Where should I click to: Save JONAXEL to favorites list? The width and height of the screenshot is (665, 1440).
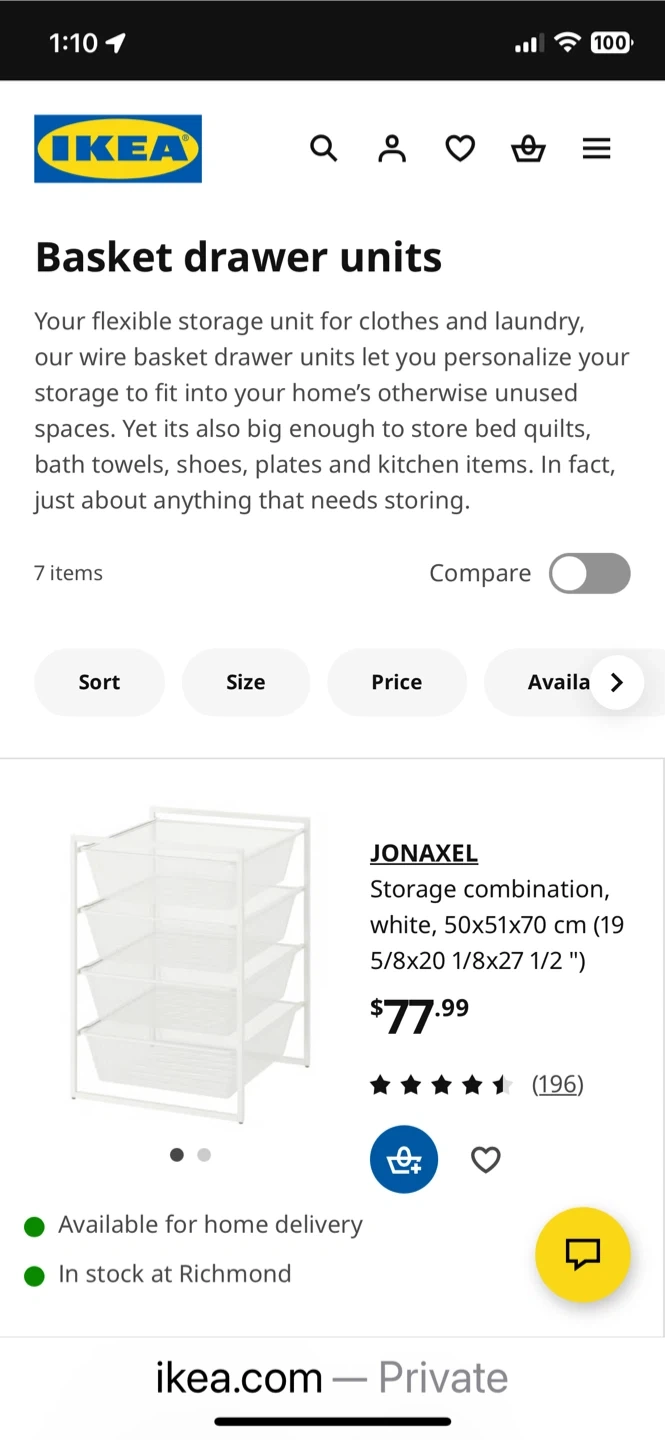coord(486,1160)
